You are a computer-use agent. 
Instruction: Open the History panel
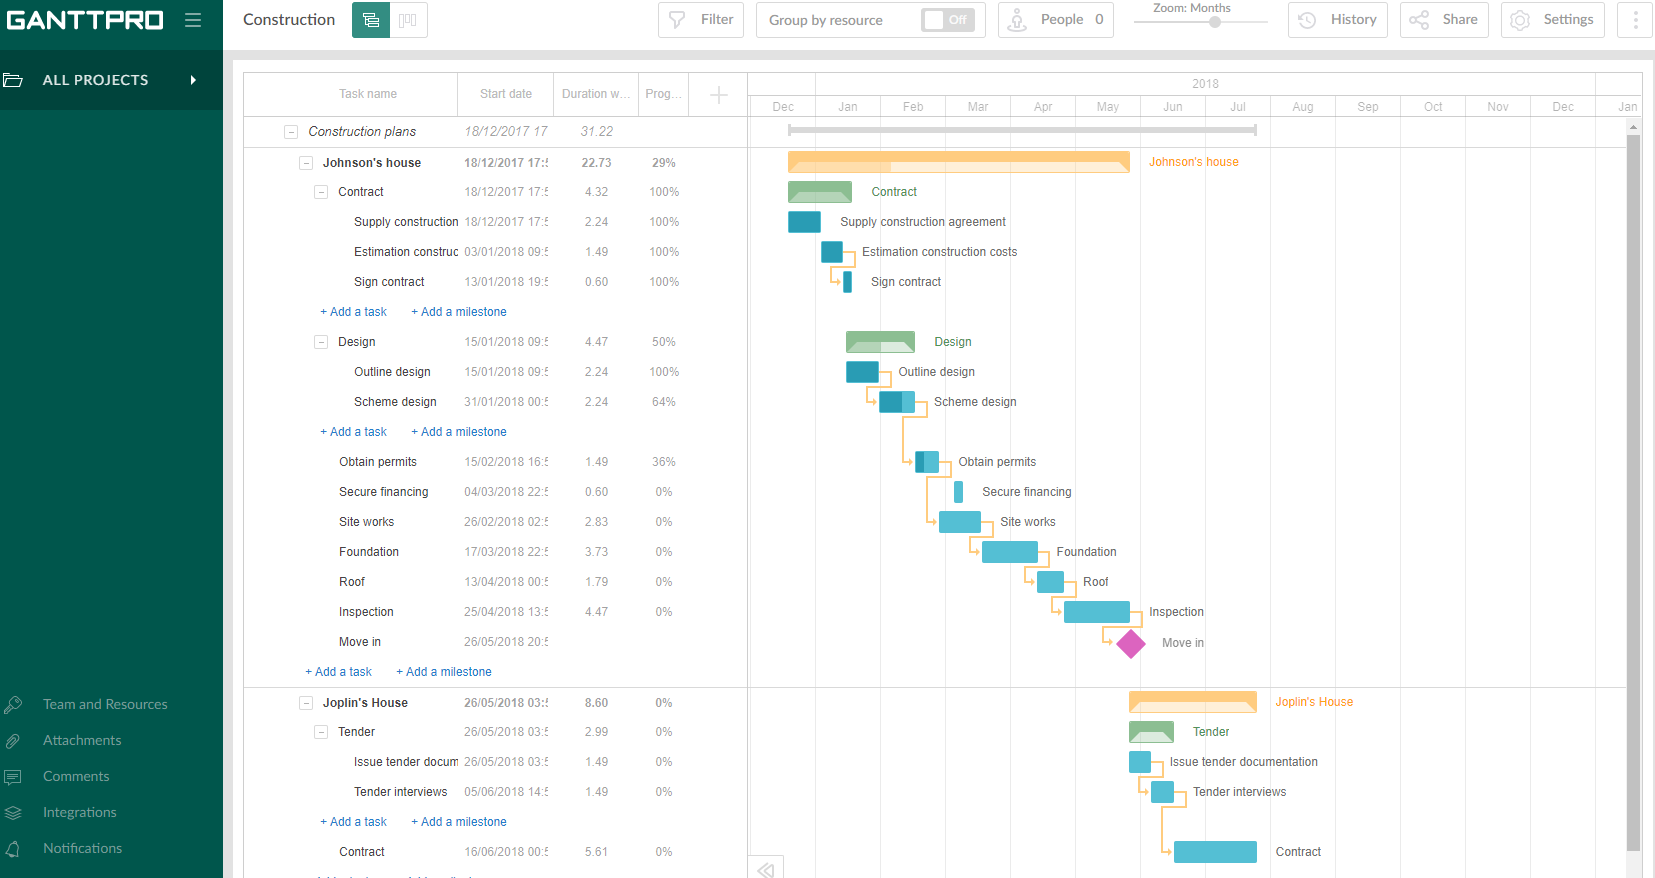[1337, 20]
